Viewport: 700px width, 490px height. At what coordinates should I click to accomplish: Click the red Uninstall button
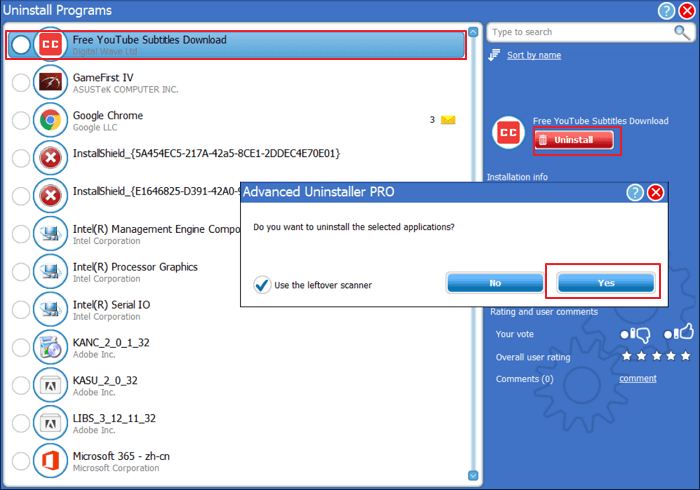pos(574,140)
